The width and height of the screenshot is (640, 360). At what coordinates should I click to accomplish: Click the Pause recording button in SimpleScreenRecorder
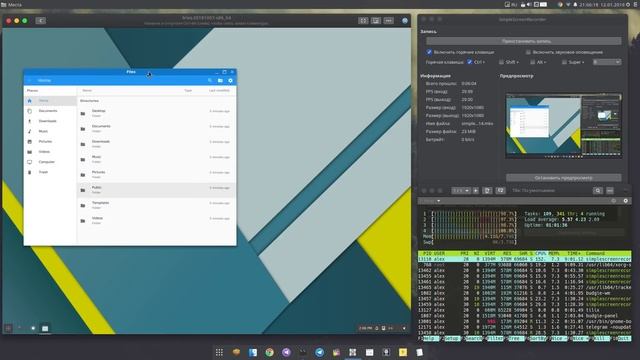tap(524, 41)
